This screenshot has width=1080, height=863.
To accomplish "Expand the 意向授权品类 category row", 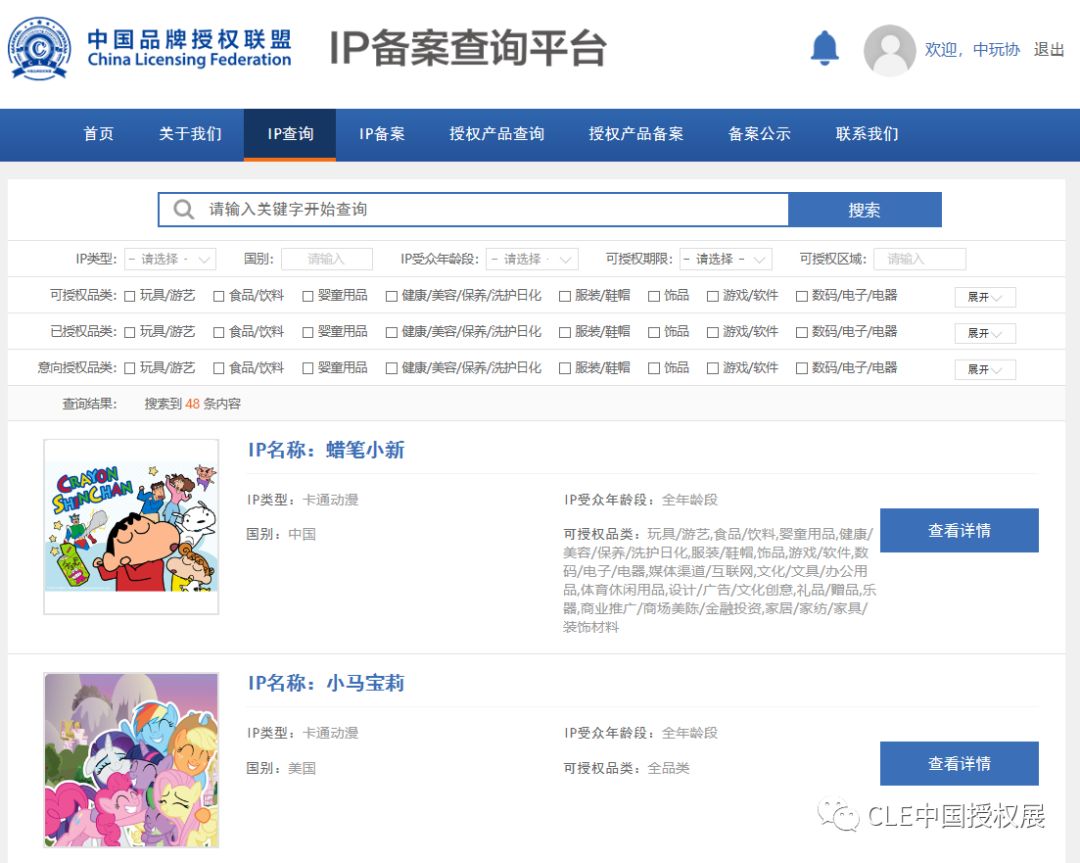I will pyautogui.click(x=985, y=370).
